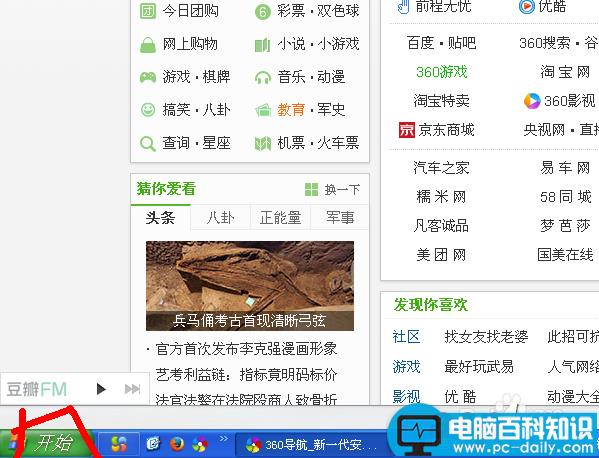Click the magnifier icon beside 查询
Screen dimensions: 599x458
(148, 144)
